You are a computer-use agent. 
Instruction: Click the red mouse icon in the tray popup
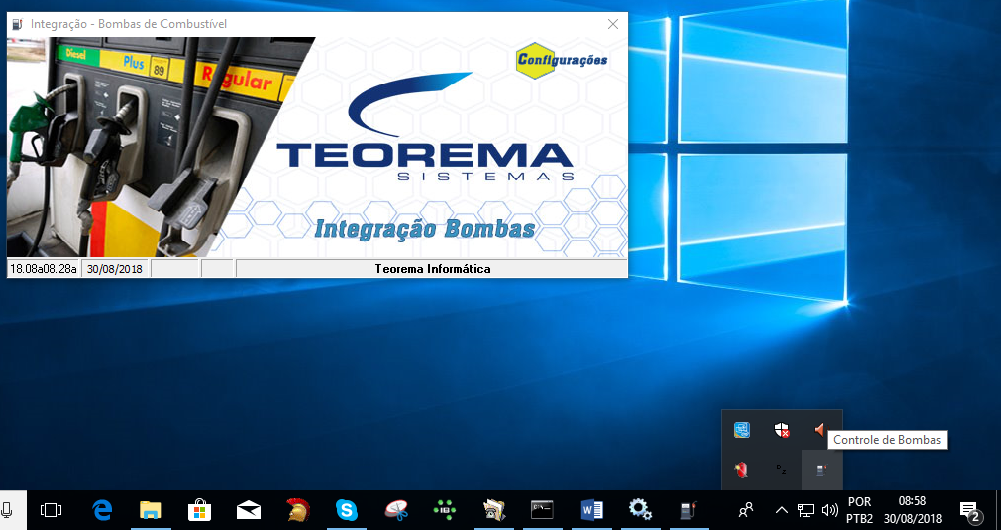coord(742,471)
